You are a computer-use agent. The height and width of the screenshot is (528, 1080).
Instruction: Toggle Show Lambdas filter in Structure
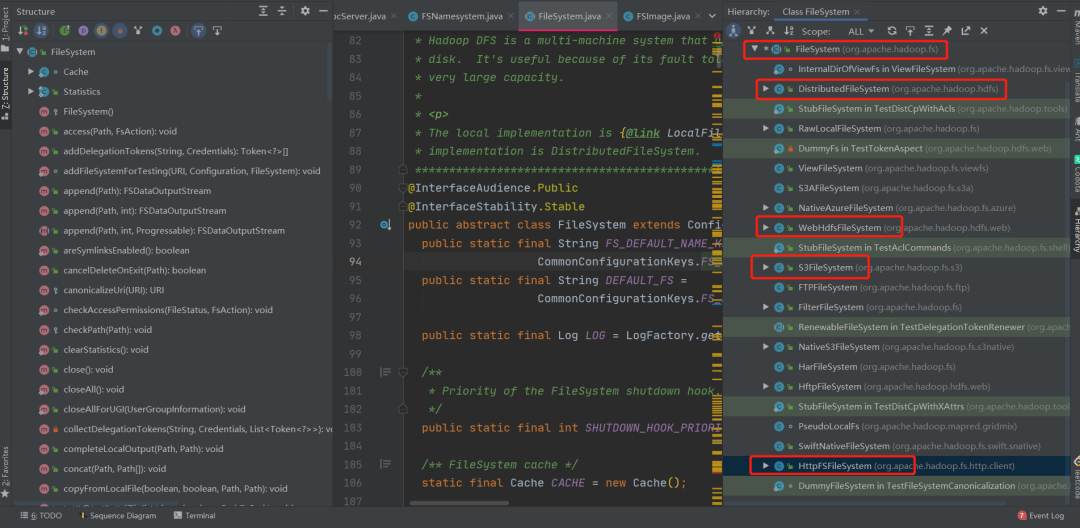[176, 31]
